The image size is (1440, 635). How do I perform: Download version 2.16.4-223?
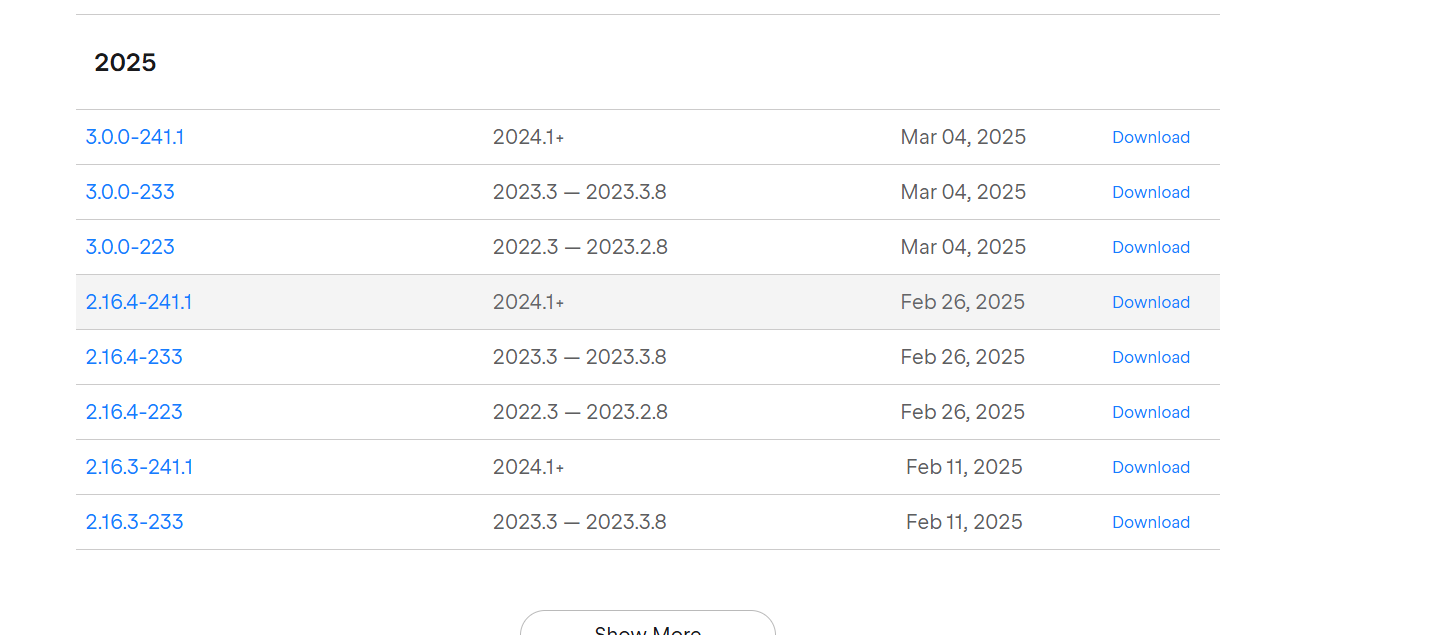[x=1151, y=412]
